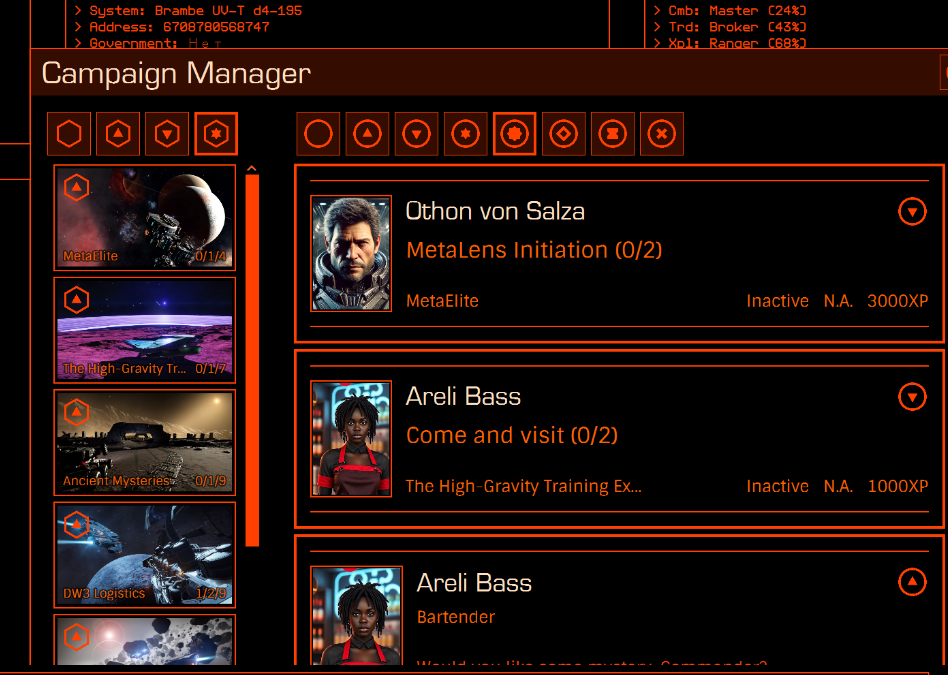Click the circle diamond mission filter
948x675 pixels.
pos(563,134)
